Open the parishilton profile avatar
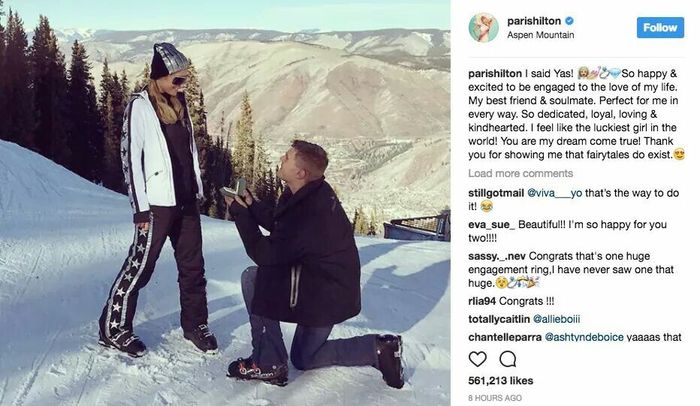Image resolution: width=700 pixels, height=406 pixels. point(483,27)
